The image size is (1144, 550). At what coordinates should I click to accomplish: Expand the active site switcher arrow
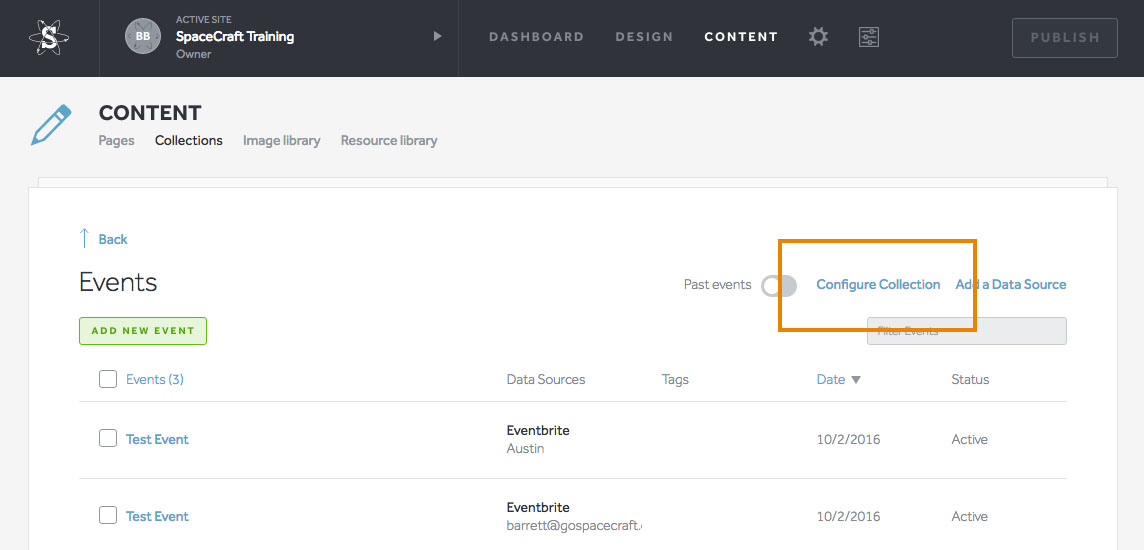[437, 37]
